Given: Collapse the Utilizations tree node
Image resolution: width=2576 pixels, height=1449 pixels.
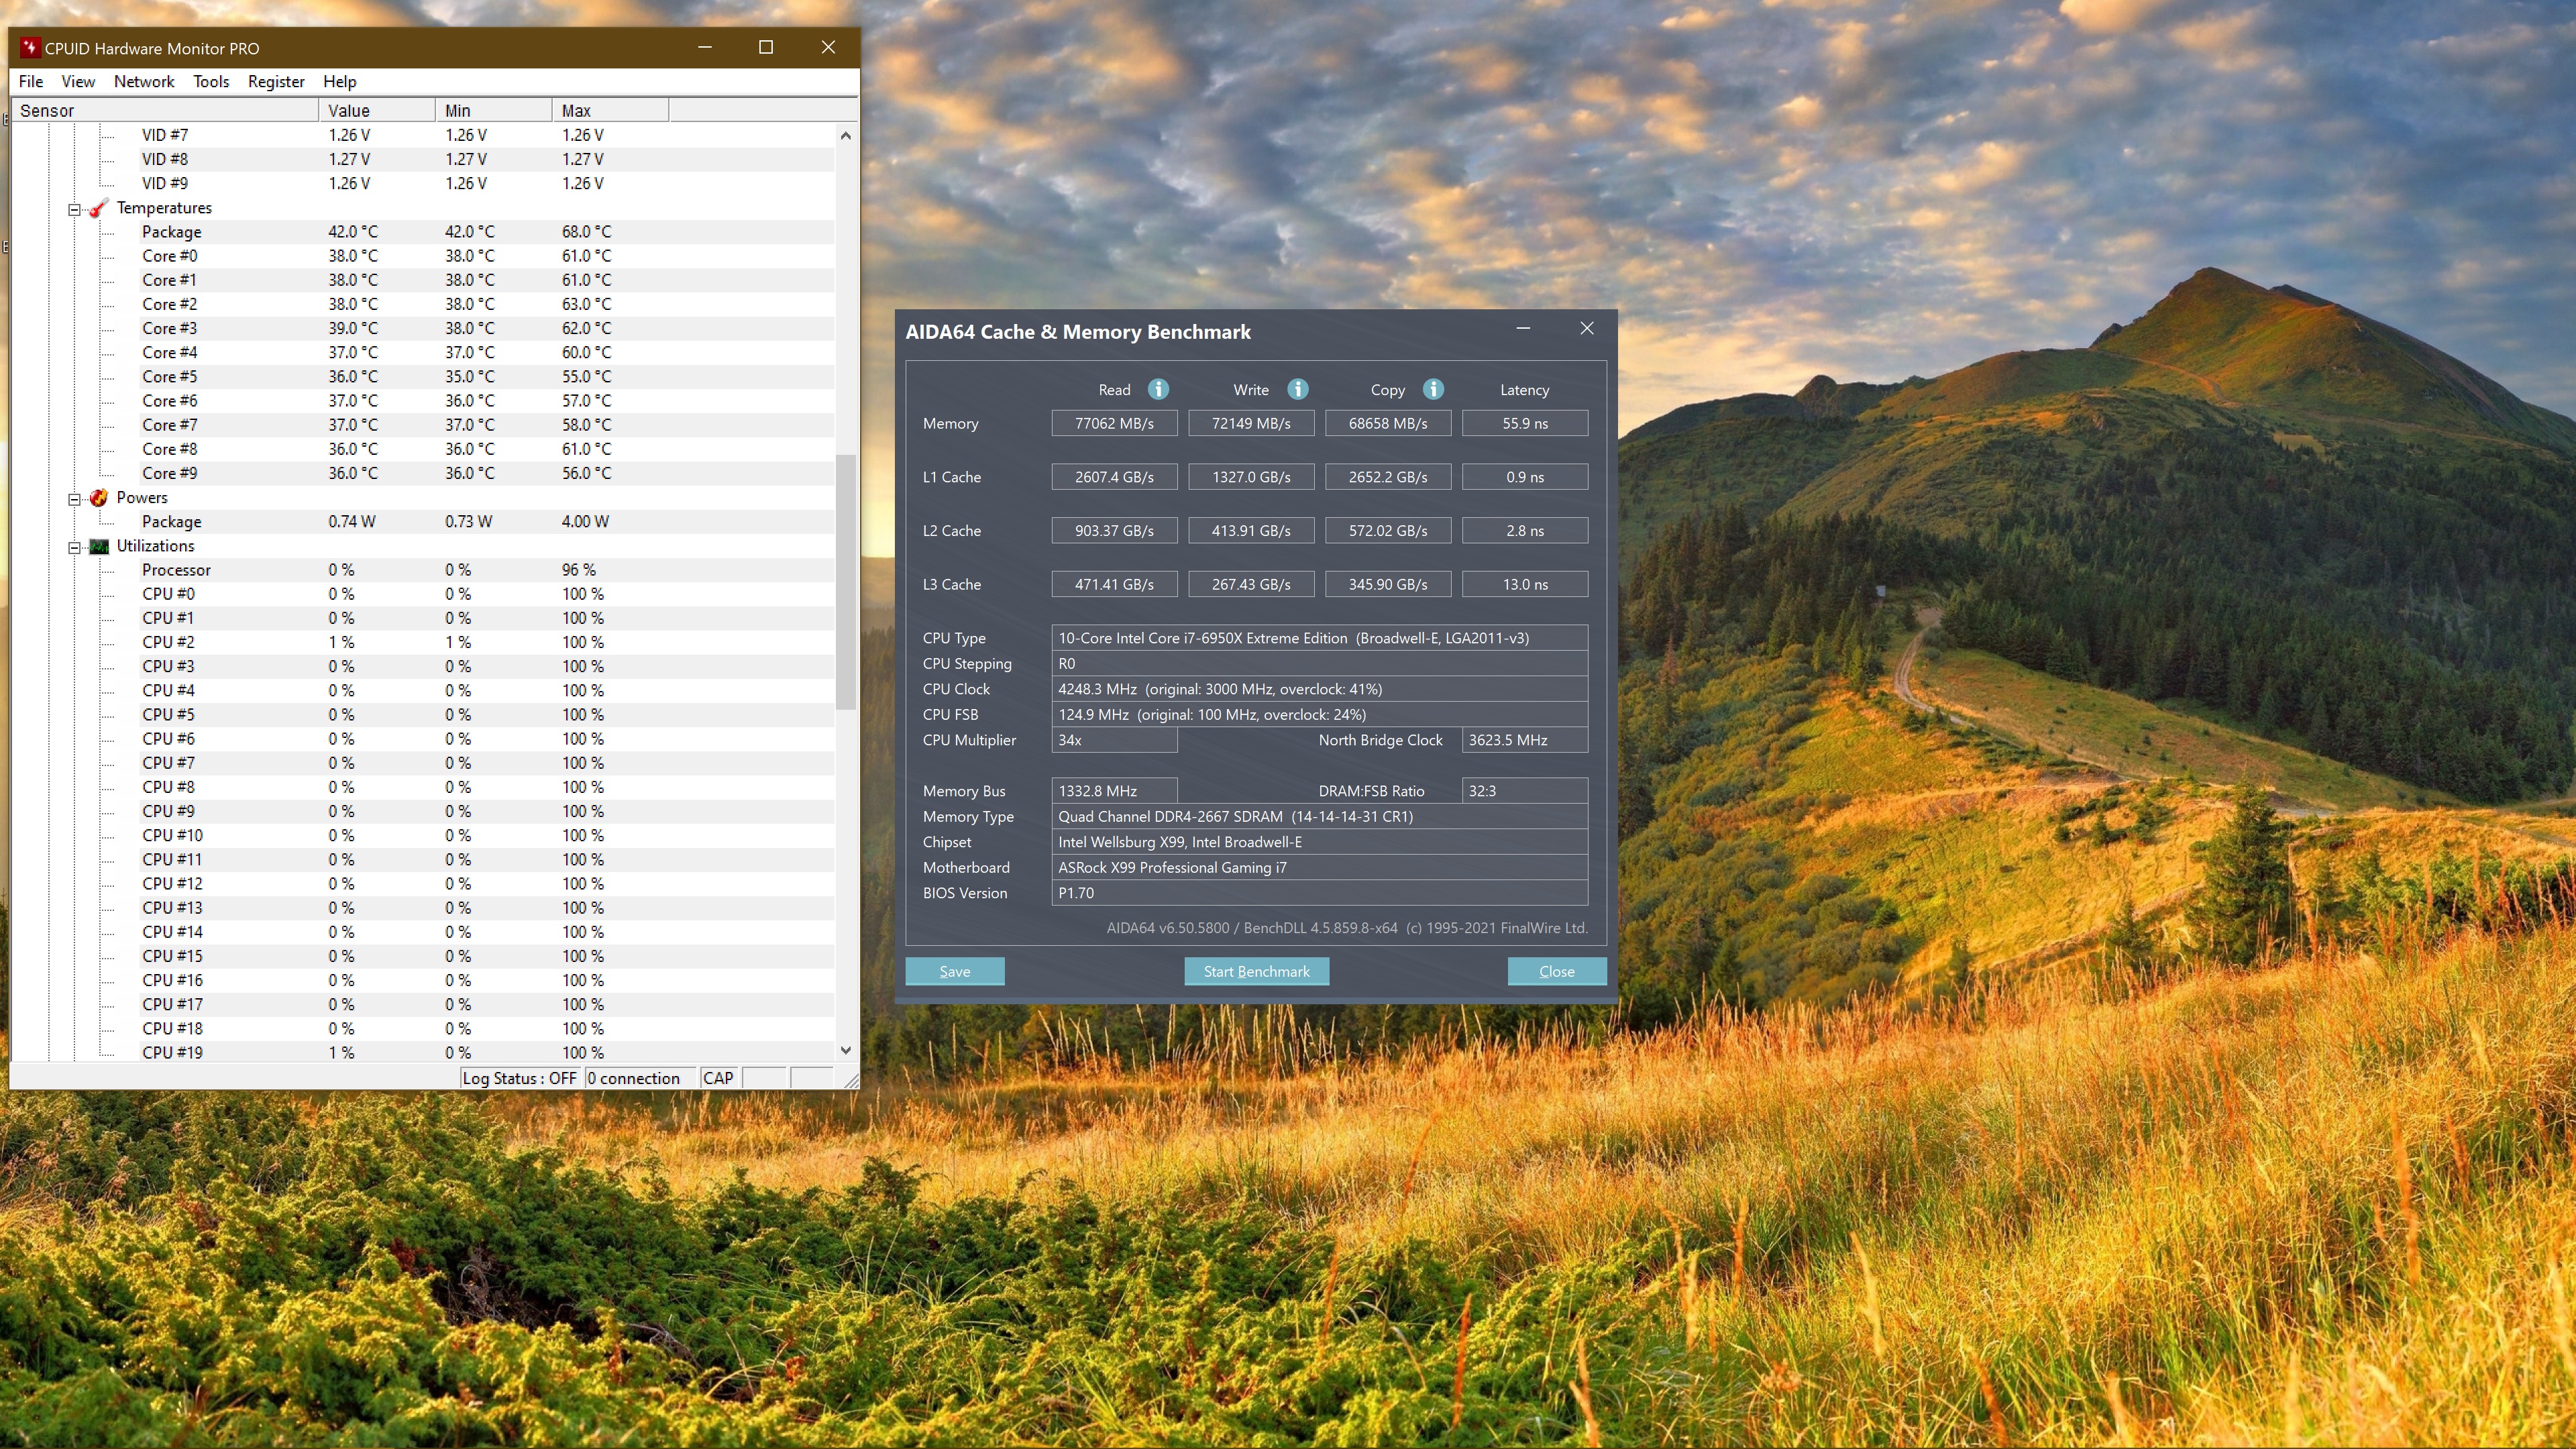Looking at the screenshot, I should tap(74, 547).
